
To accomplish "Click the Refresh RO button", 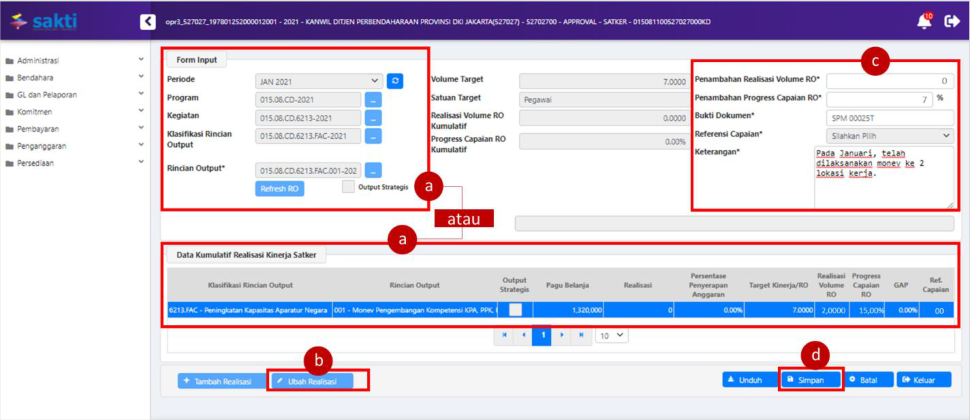I will [x=279, y=189].
